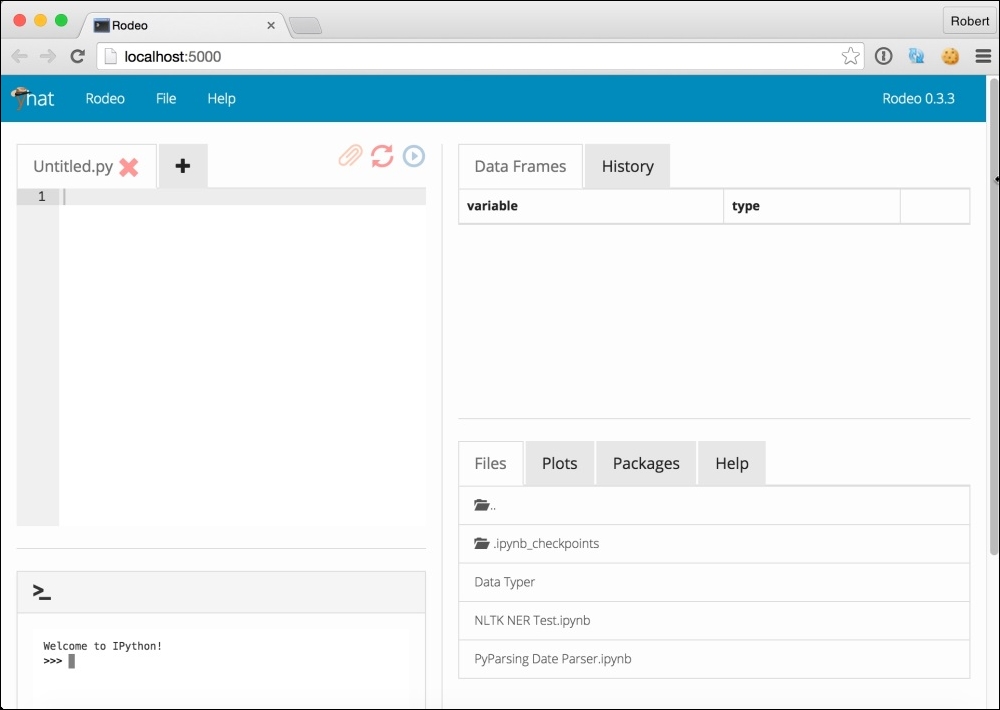Click the red refresh arrows icon
Screen dimensions: 1000x710
(382, 156)
